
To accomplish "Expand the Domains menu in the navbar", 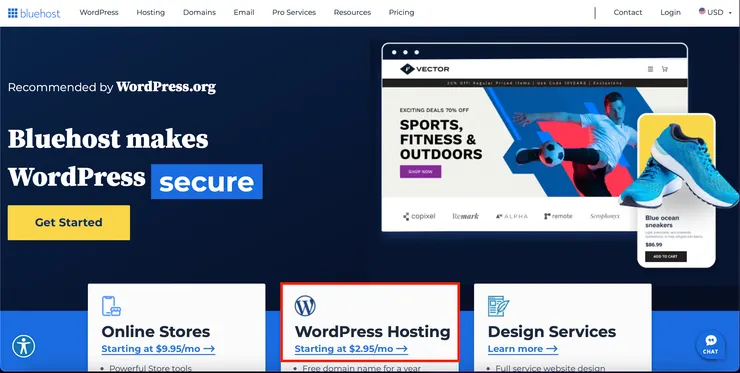I will click(x=199, y=12).
